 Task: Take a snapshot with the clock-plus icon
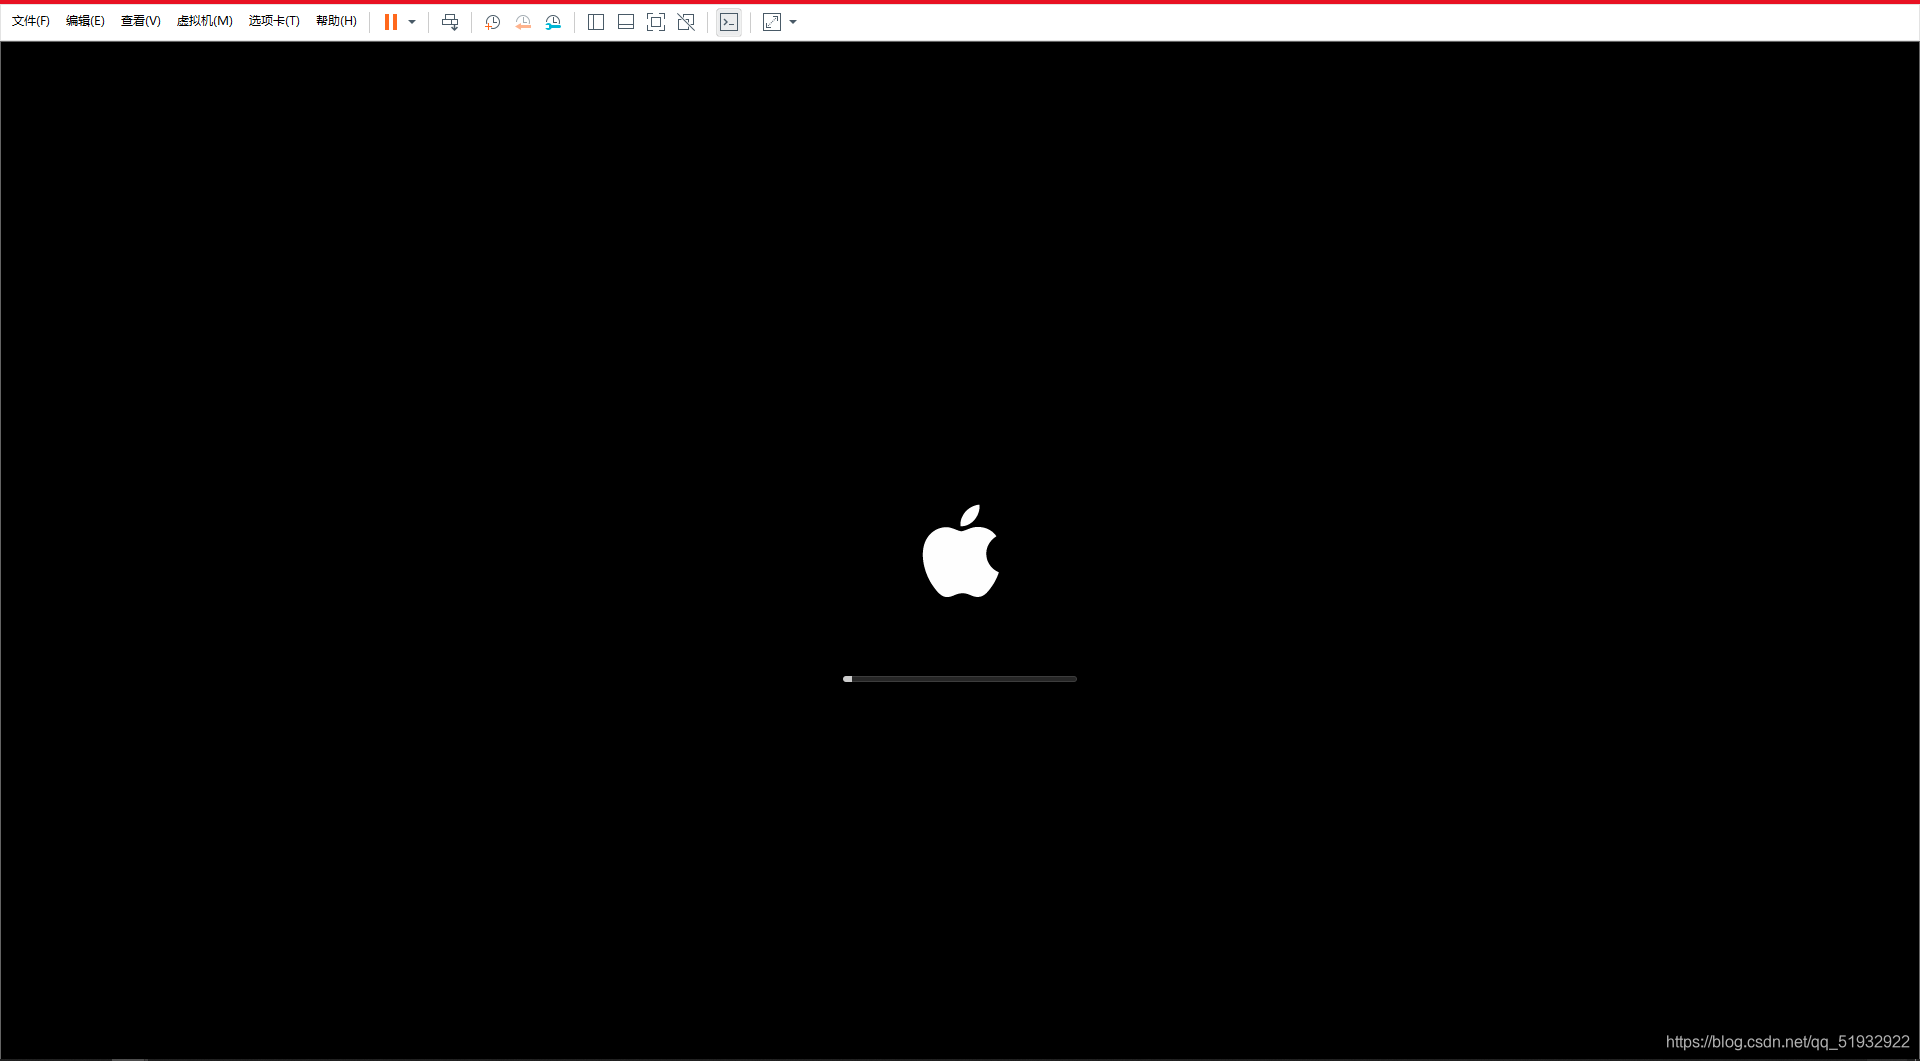tap(492, 22)
